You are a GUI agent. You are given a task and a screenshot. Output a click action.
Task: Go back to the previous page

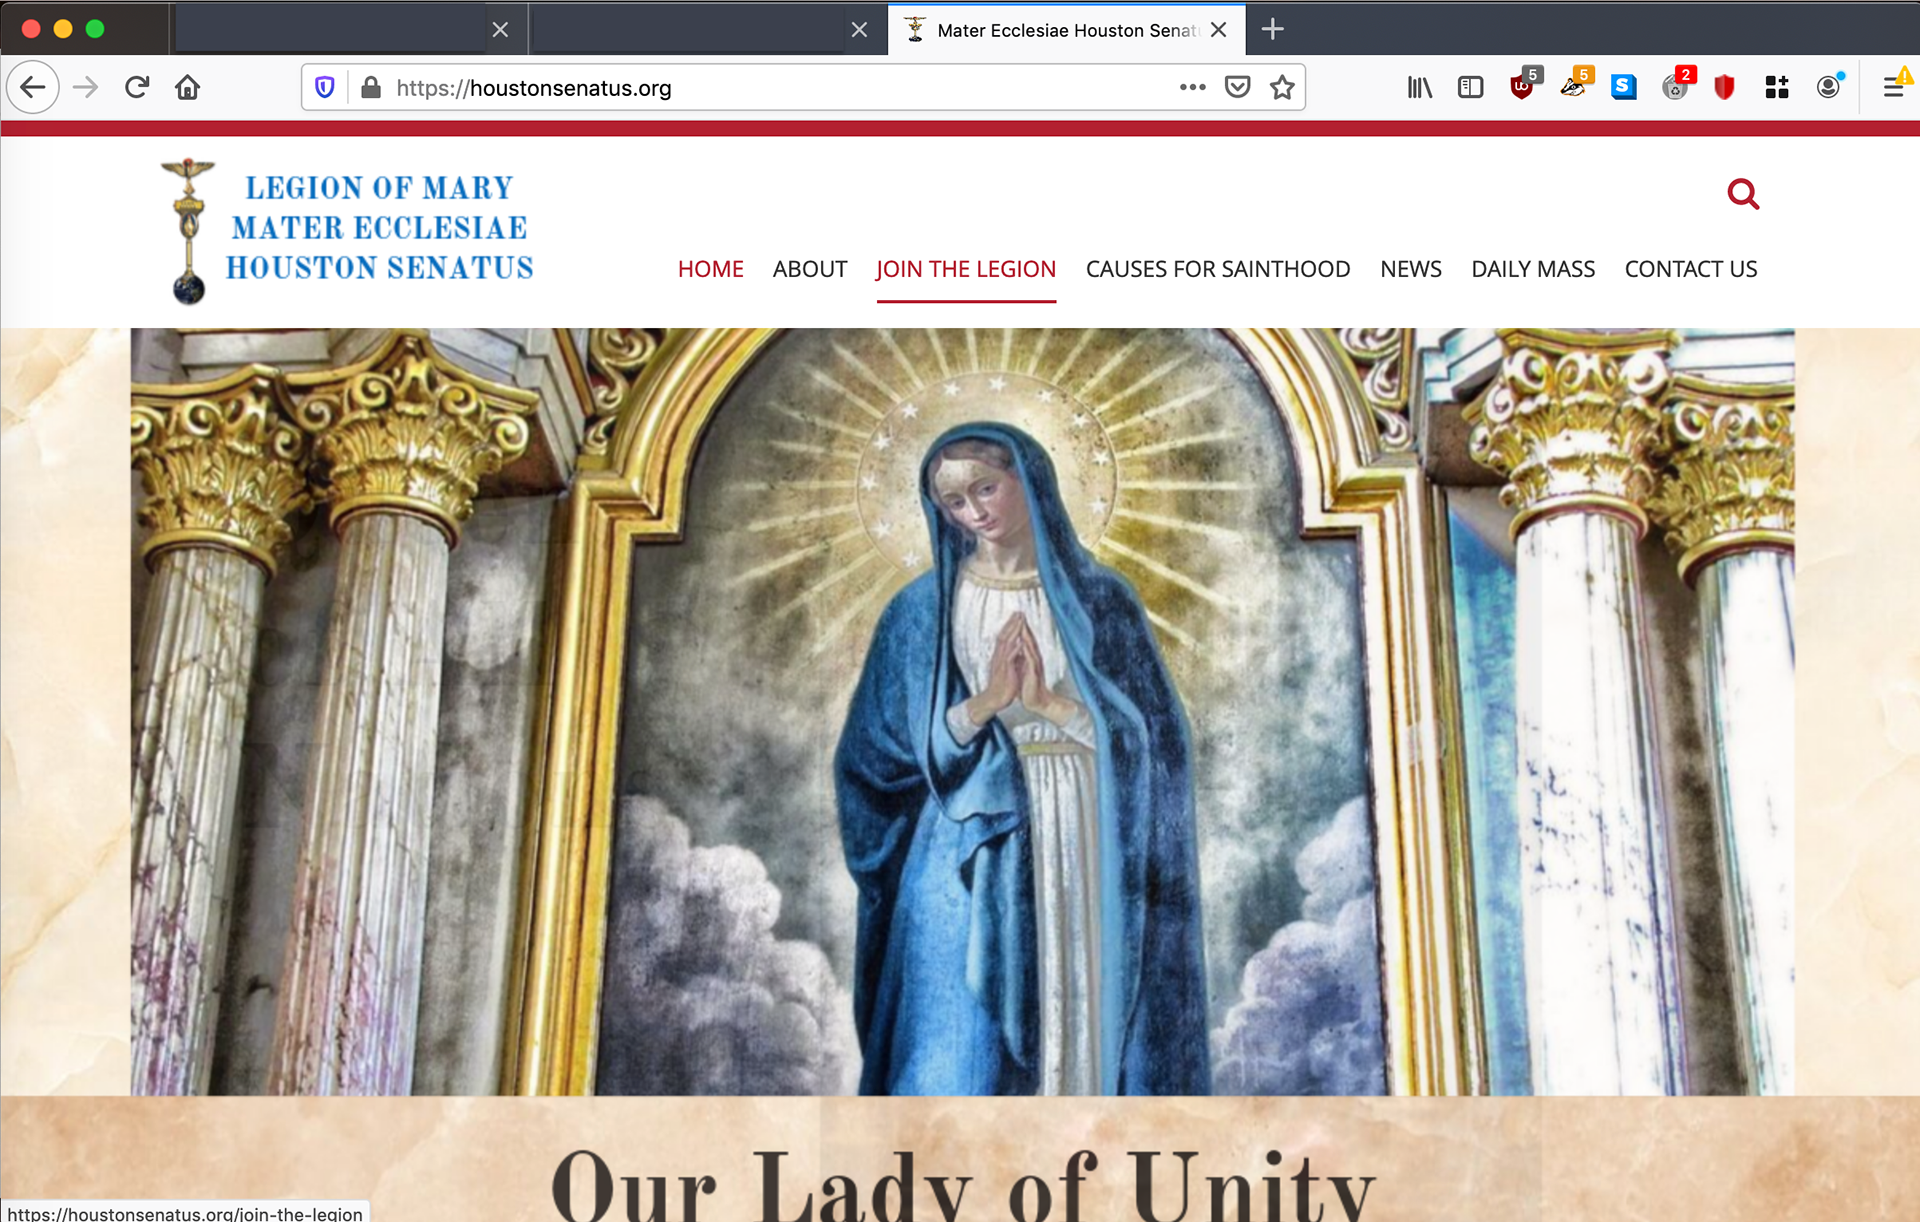(33, 88)
